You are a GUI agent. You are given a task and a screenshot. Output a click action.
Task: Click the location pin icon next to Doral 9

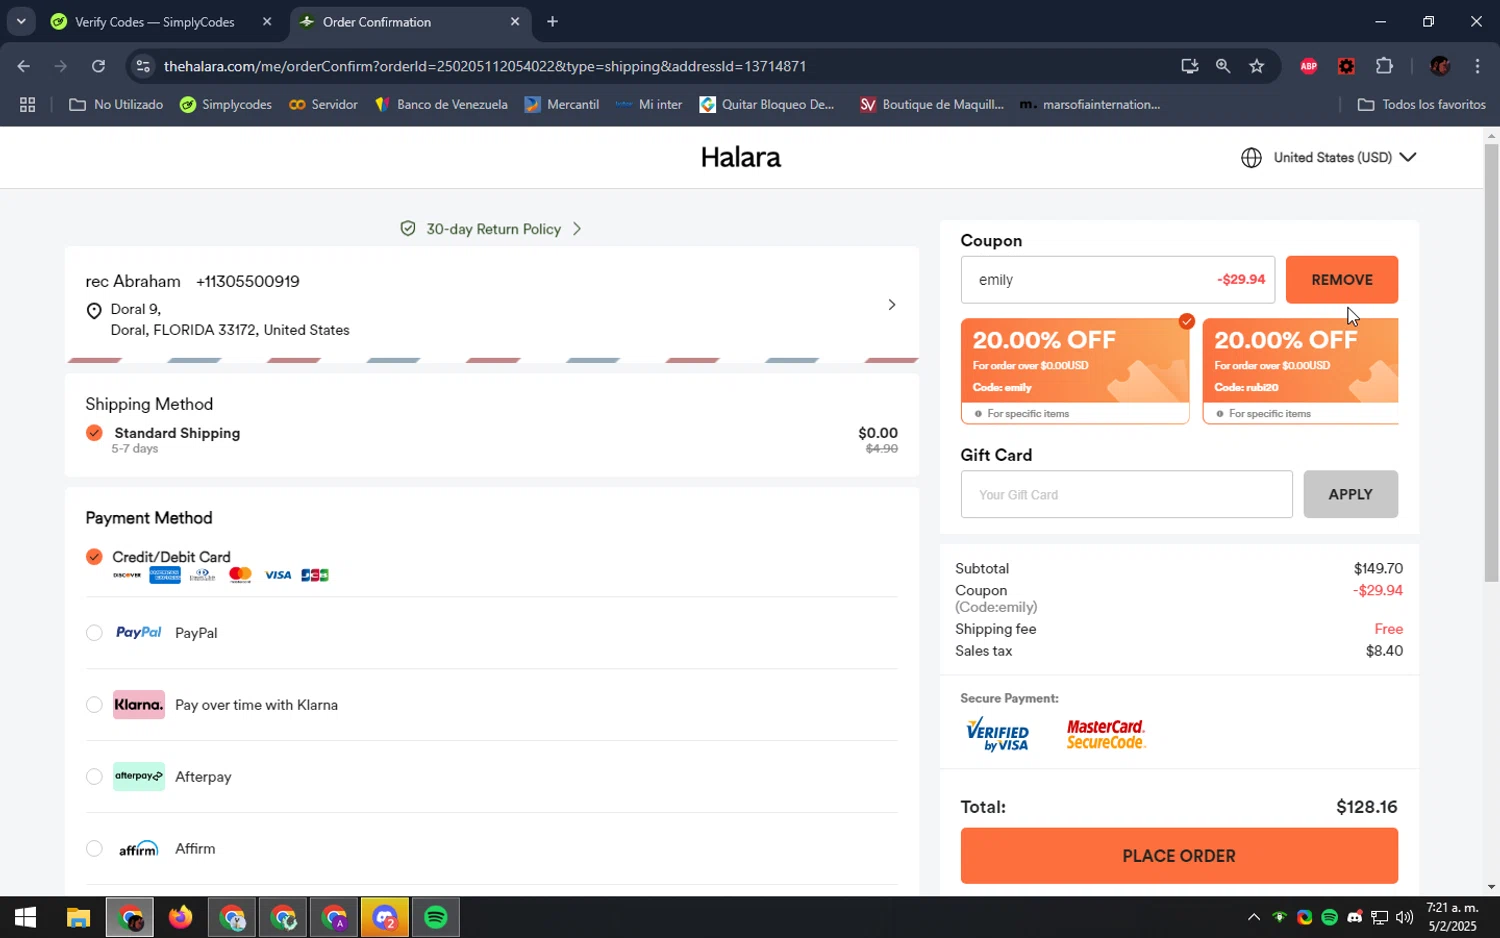[94, 311]
